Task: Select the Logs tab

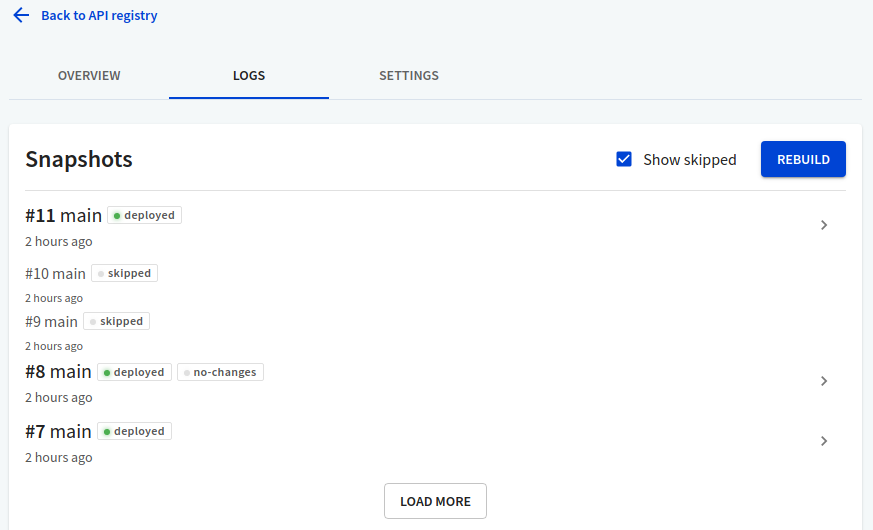Action: click(x=249, y=76)
